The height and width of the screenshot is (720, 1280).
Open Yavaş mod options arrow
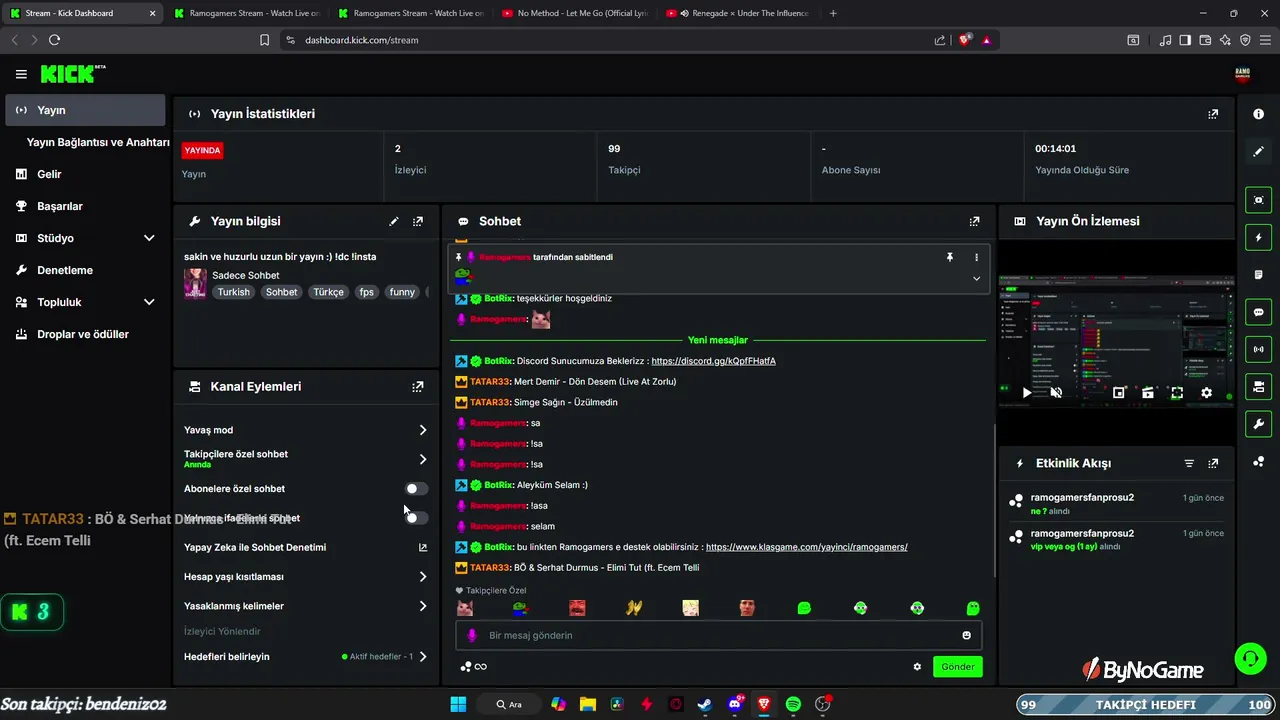[423, 430]
